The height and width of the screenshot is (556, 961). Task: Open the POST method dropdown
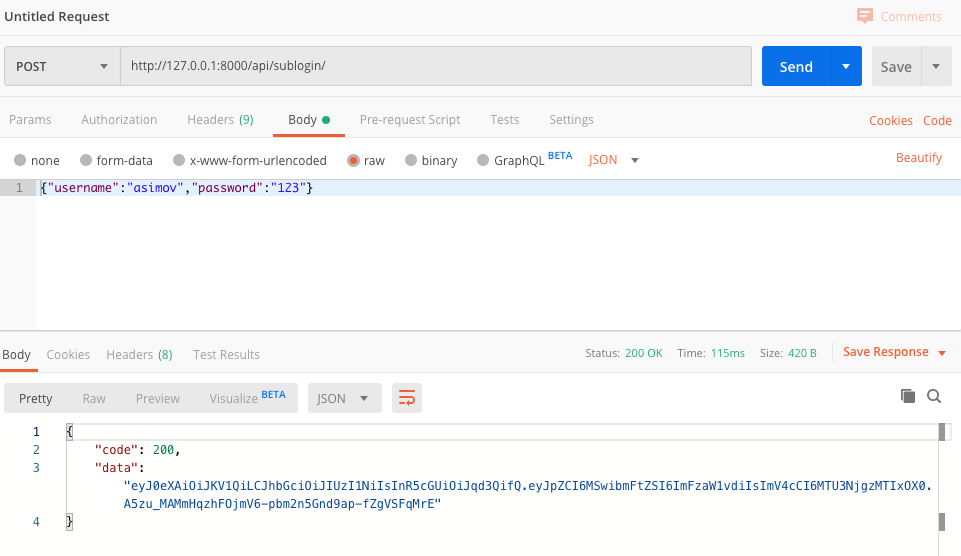(x=62, y=66)
